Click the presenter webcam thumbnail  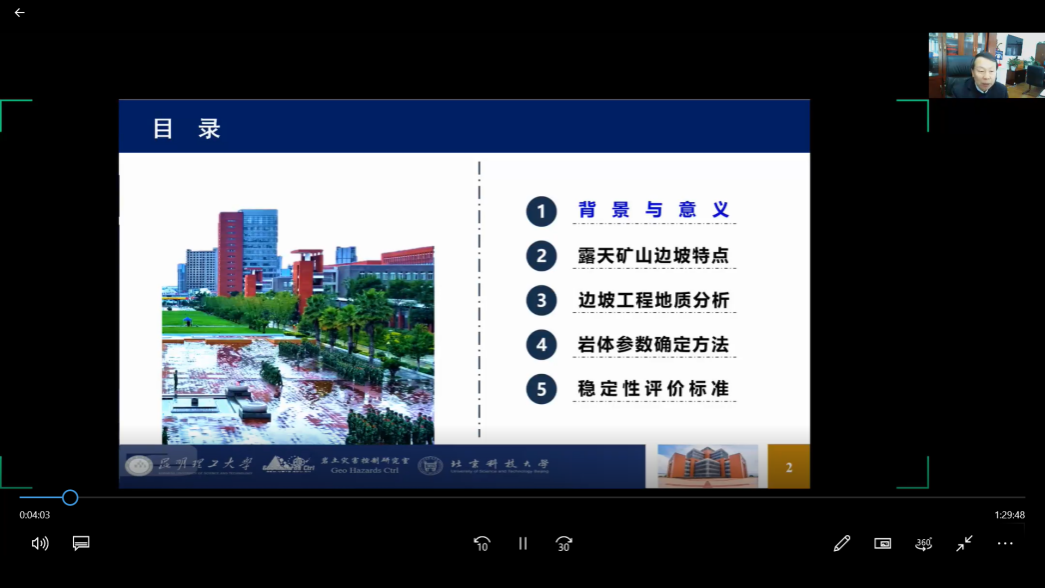click(x=985, y=65)
